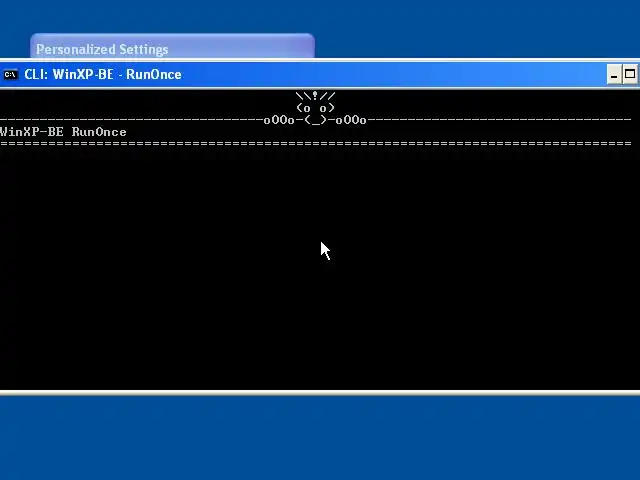Click the 'WinXP-BE RunOnce' console text

point(63,132)
